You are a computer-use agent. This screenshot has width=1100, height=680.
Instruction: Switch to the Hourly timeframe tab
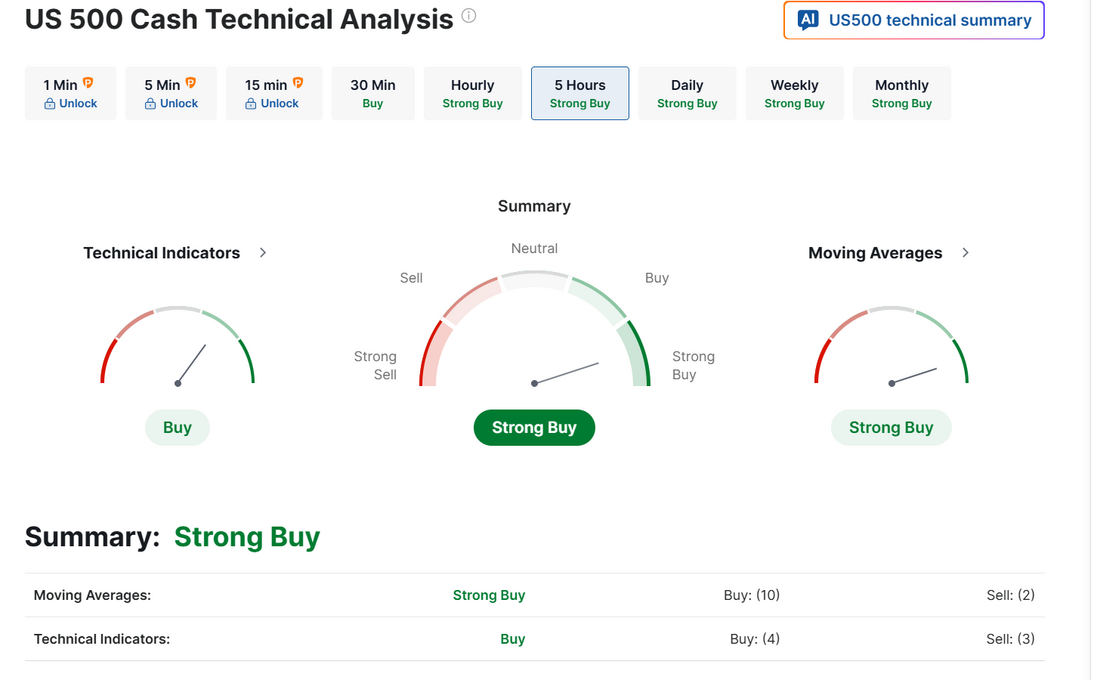click(x=472, y=93)
